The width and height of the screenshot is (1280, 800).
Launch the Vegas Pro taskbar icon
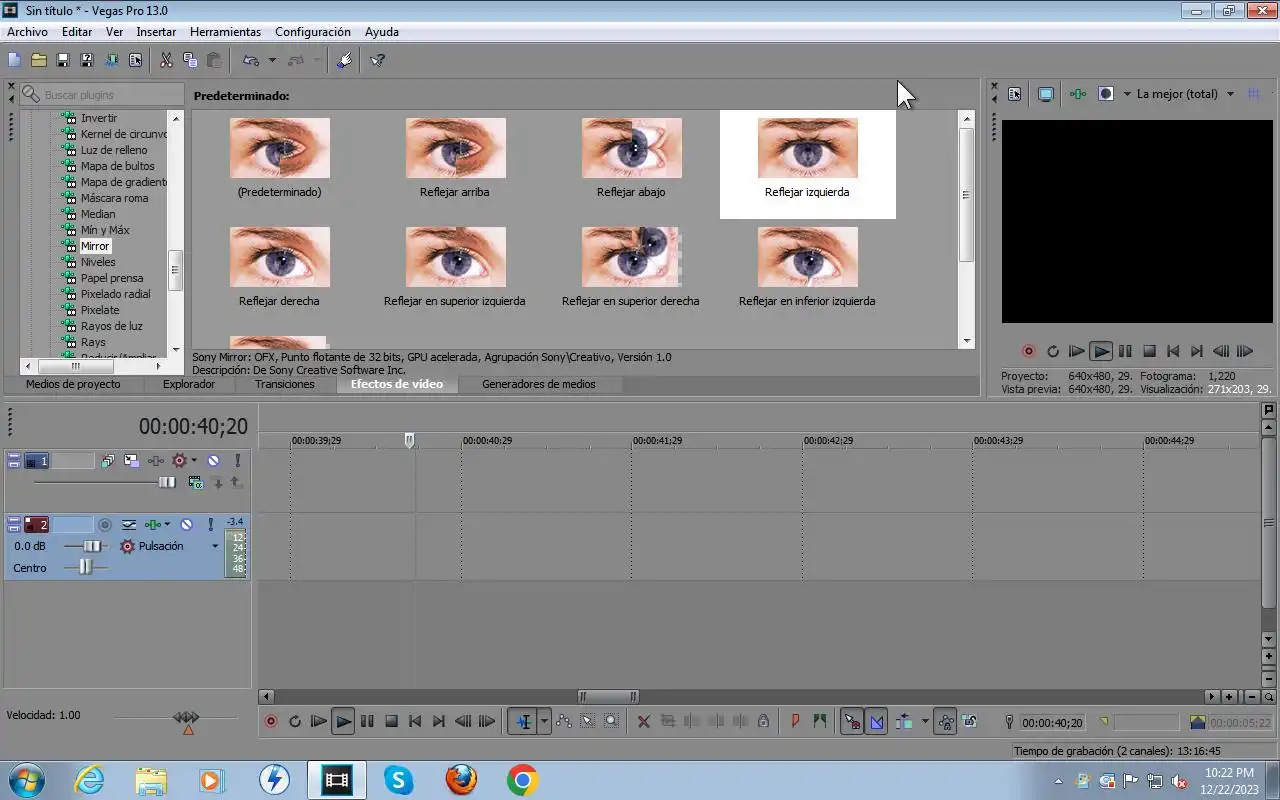(x=336, y=780)
